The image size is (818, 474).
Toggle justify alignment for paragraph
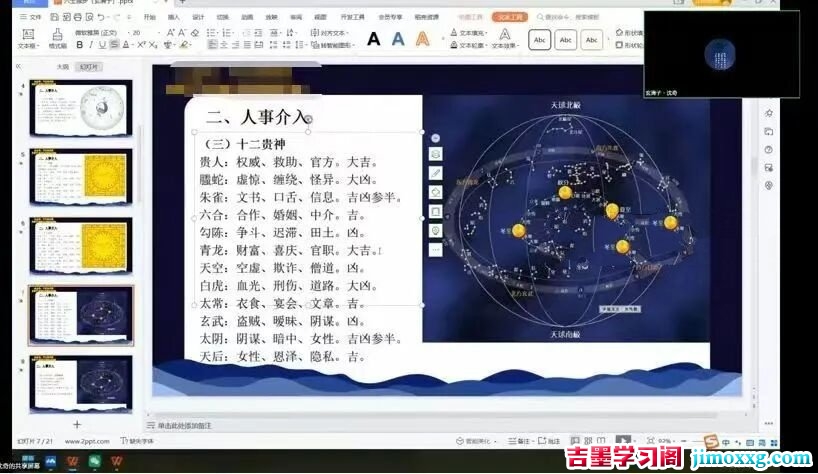[x=247, y=45]
